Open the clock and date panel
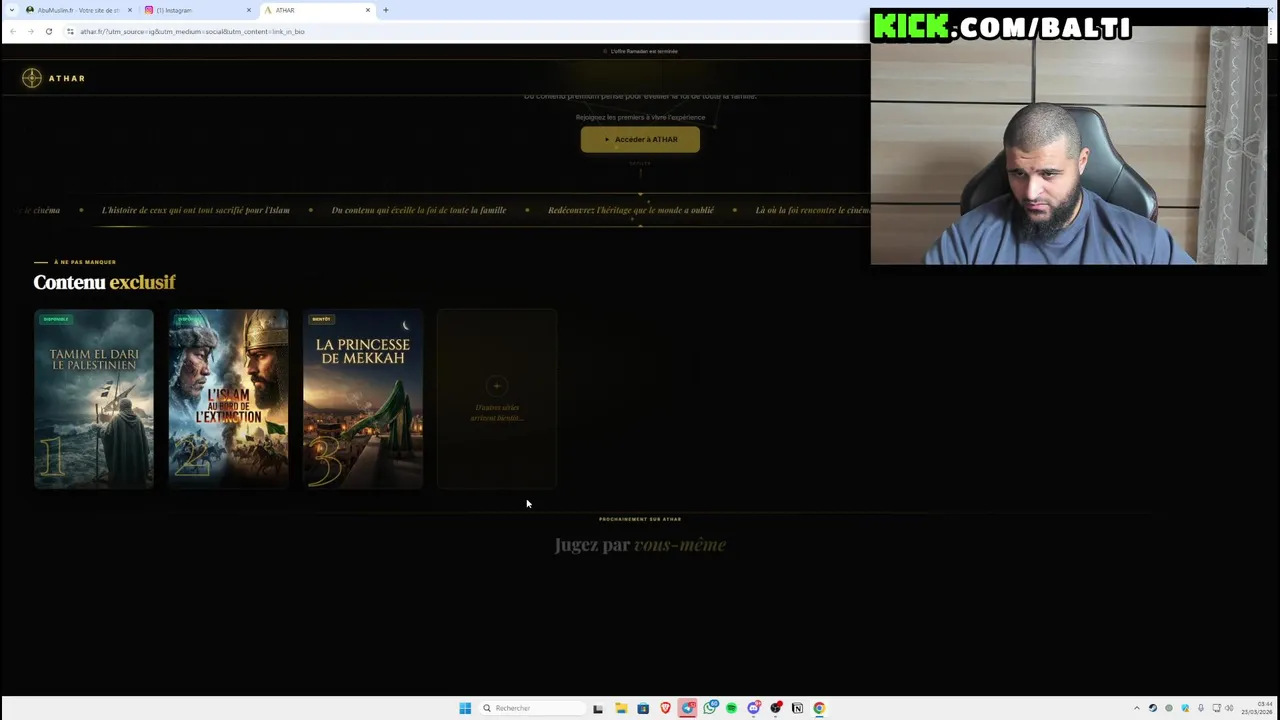1280x720 pixels. click(1258, 708)
